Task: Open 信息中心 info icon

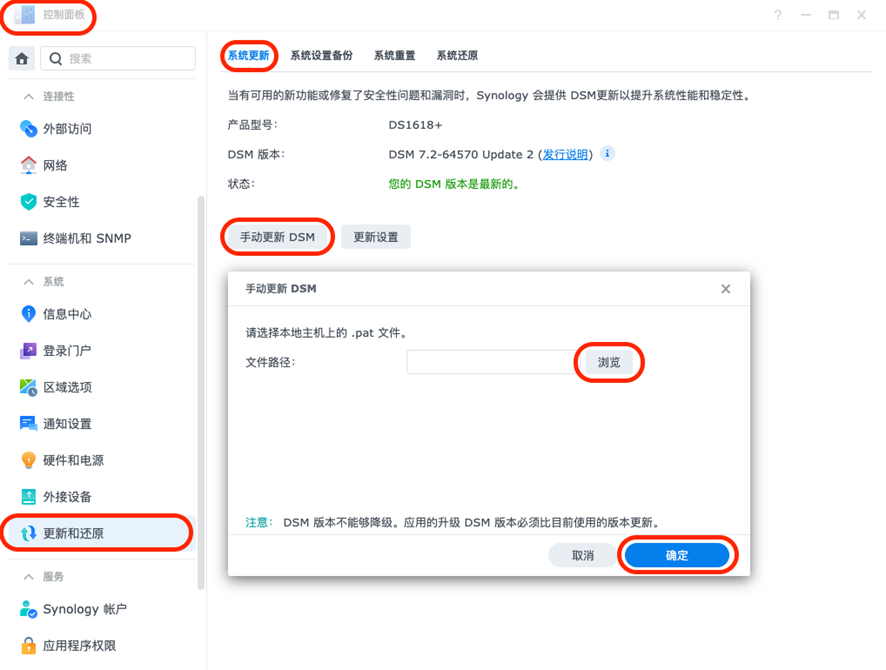Action: [29, 314]
